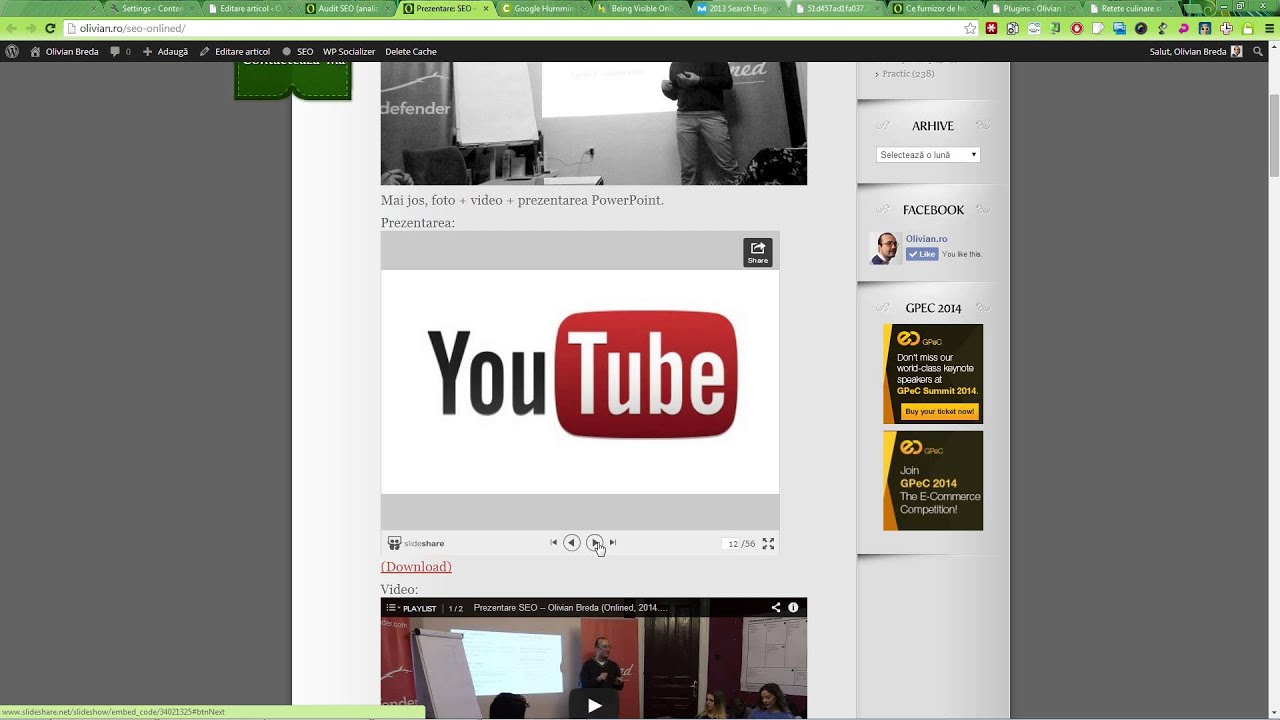Click the page vertical scrollbar thumb
Image resolution: width=1280 pixels, height=720 pixels.
click(x=1274, y=134)
